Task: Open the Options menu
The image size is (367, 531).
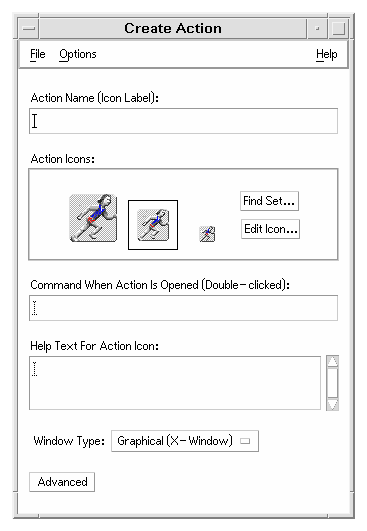Action: tap(78, 55)
